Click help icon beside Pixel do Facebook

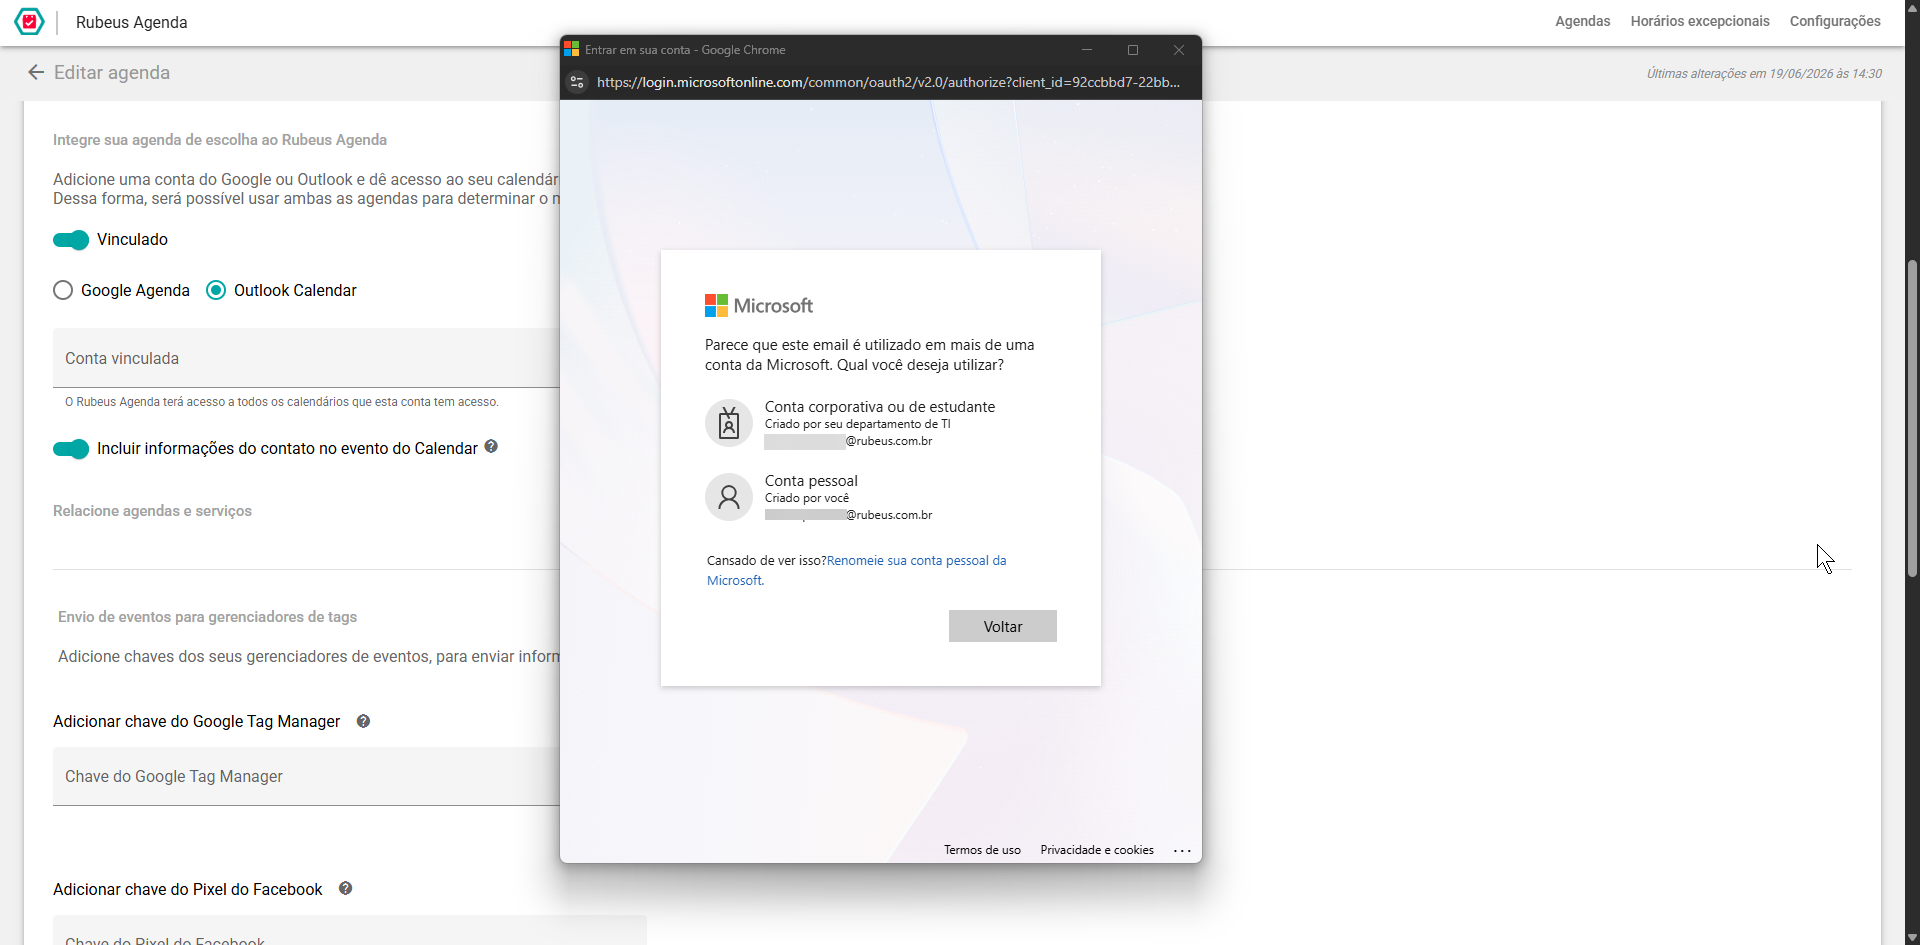coord(345,888)
